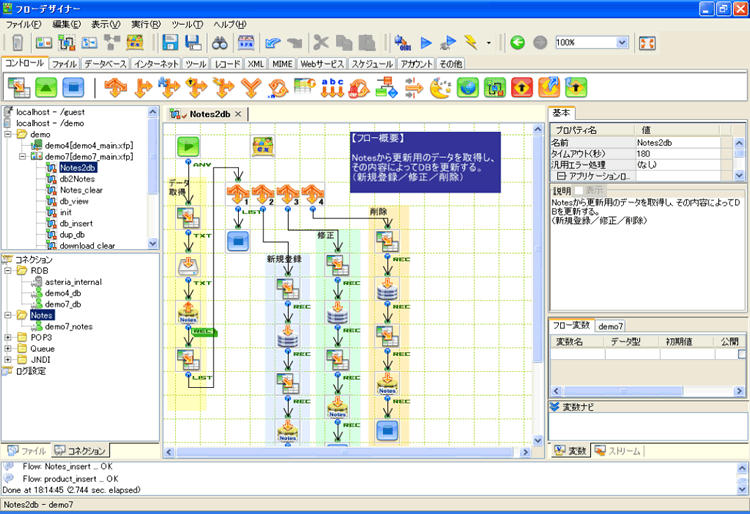Open the 100% zoom level dropdown
Screen dimensions: 750x514
[x=621, y=43]
